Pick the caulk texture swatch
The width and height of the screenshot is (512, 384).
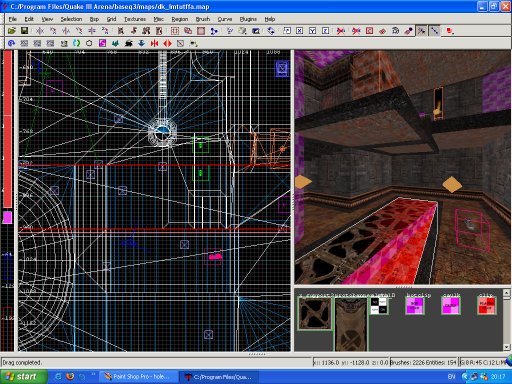coord(451,306)
